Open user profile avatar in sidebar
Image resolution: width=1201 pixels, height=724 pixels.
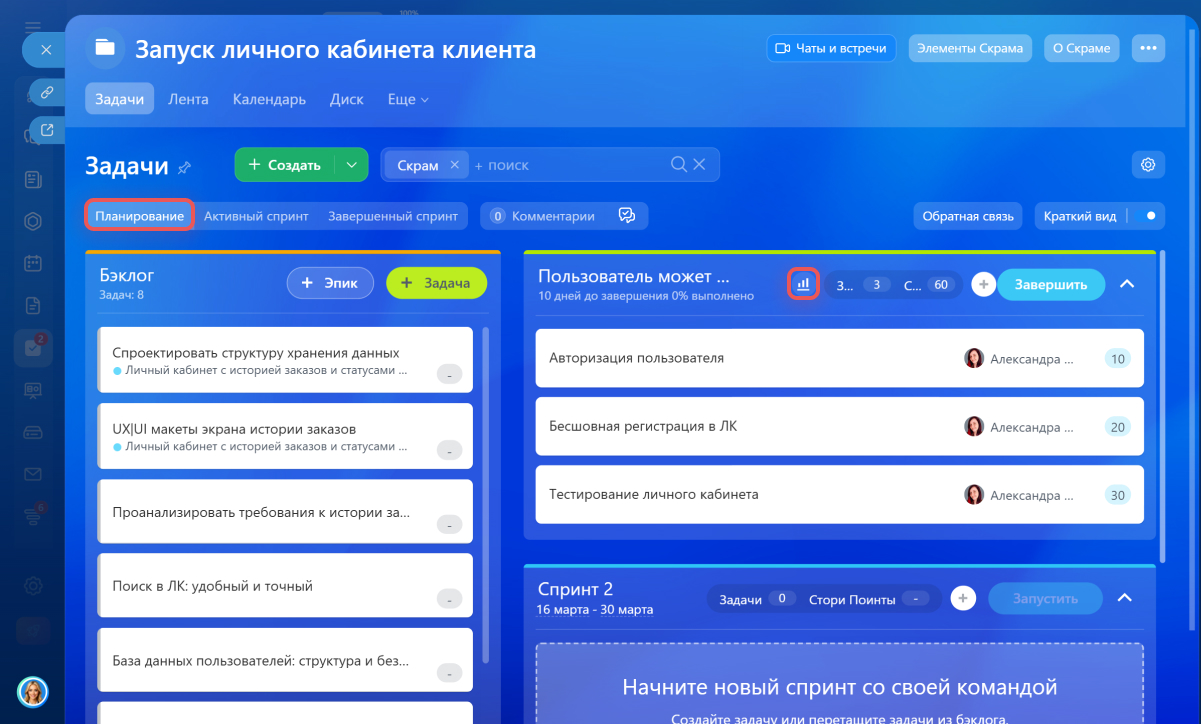(32, 691)
